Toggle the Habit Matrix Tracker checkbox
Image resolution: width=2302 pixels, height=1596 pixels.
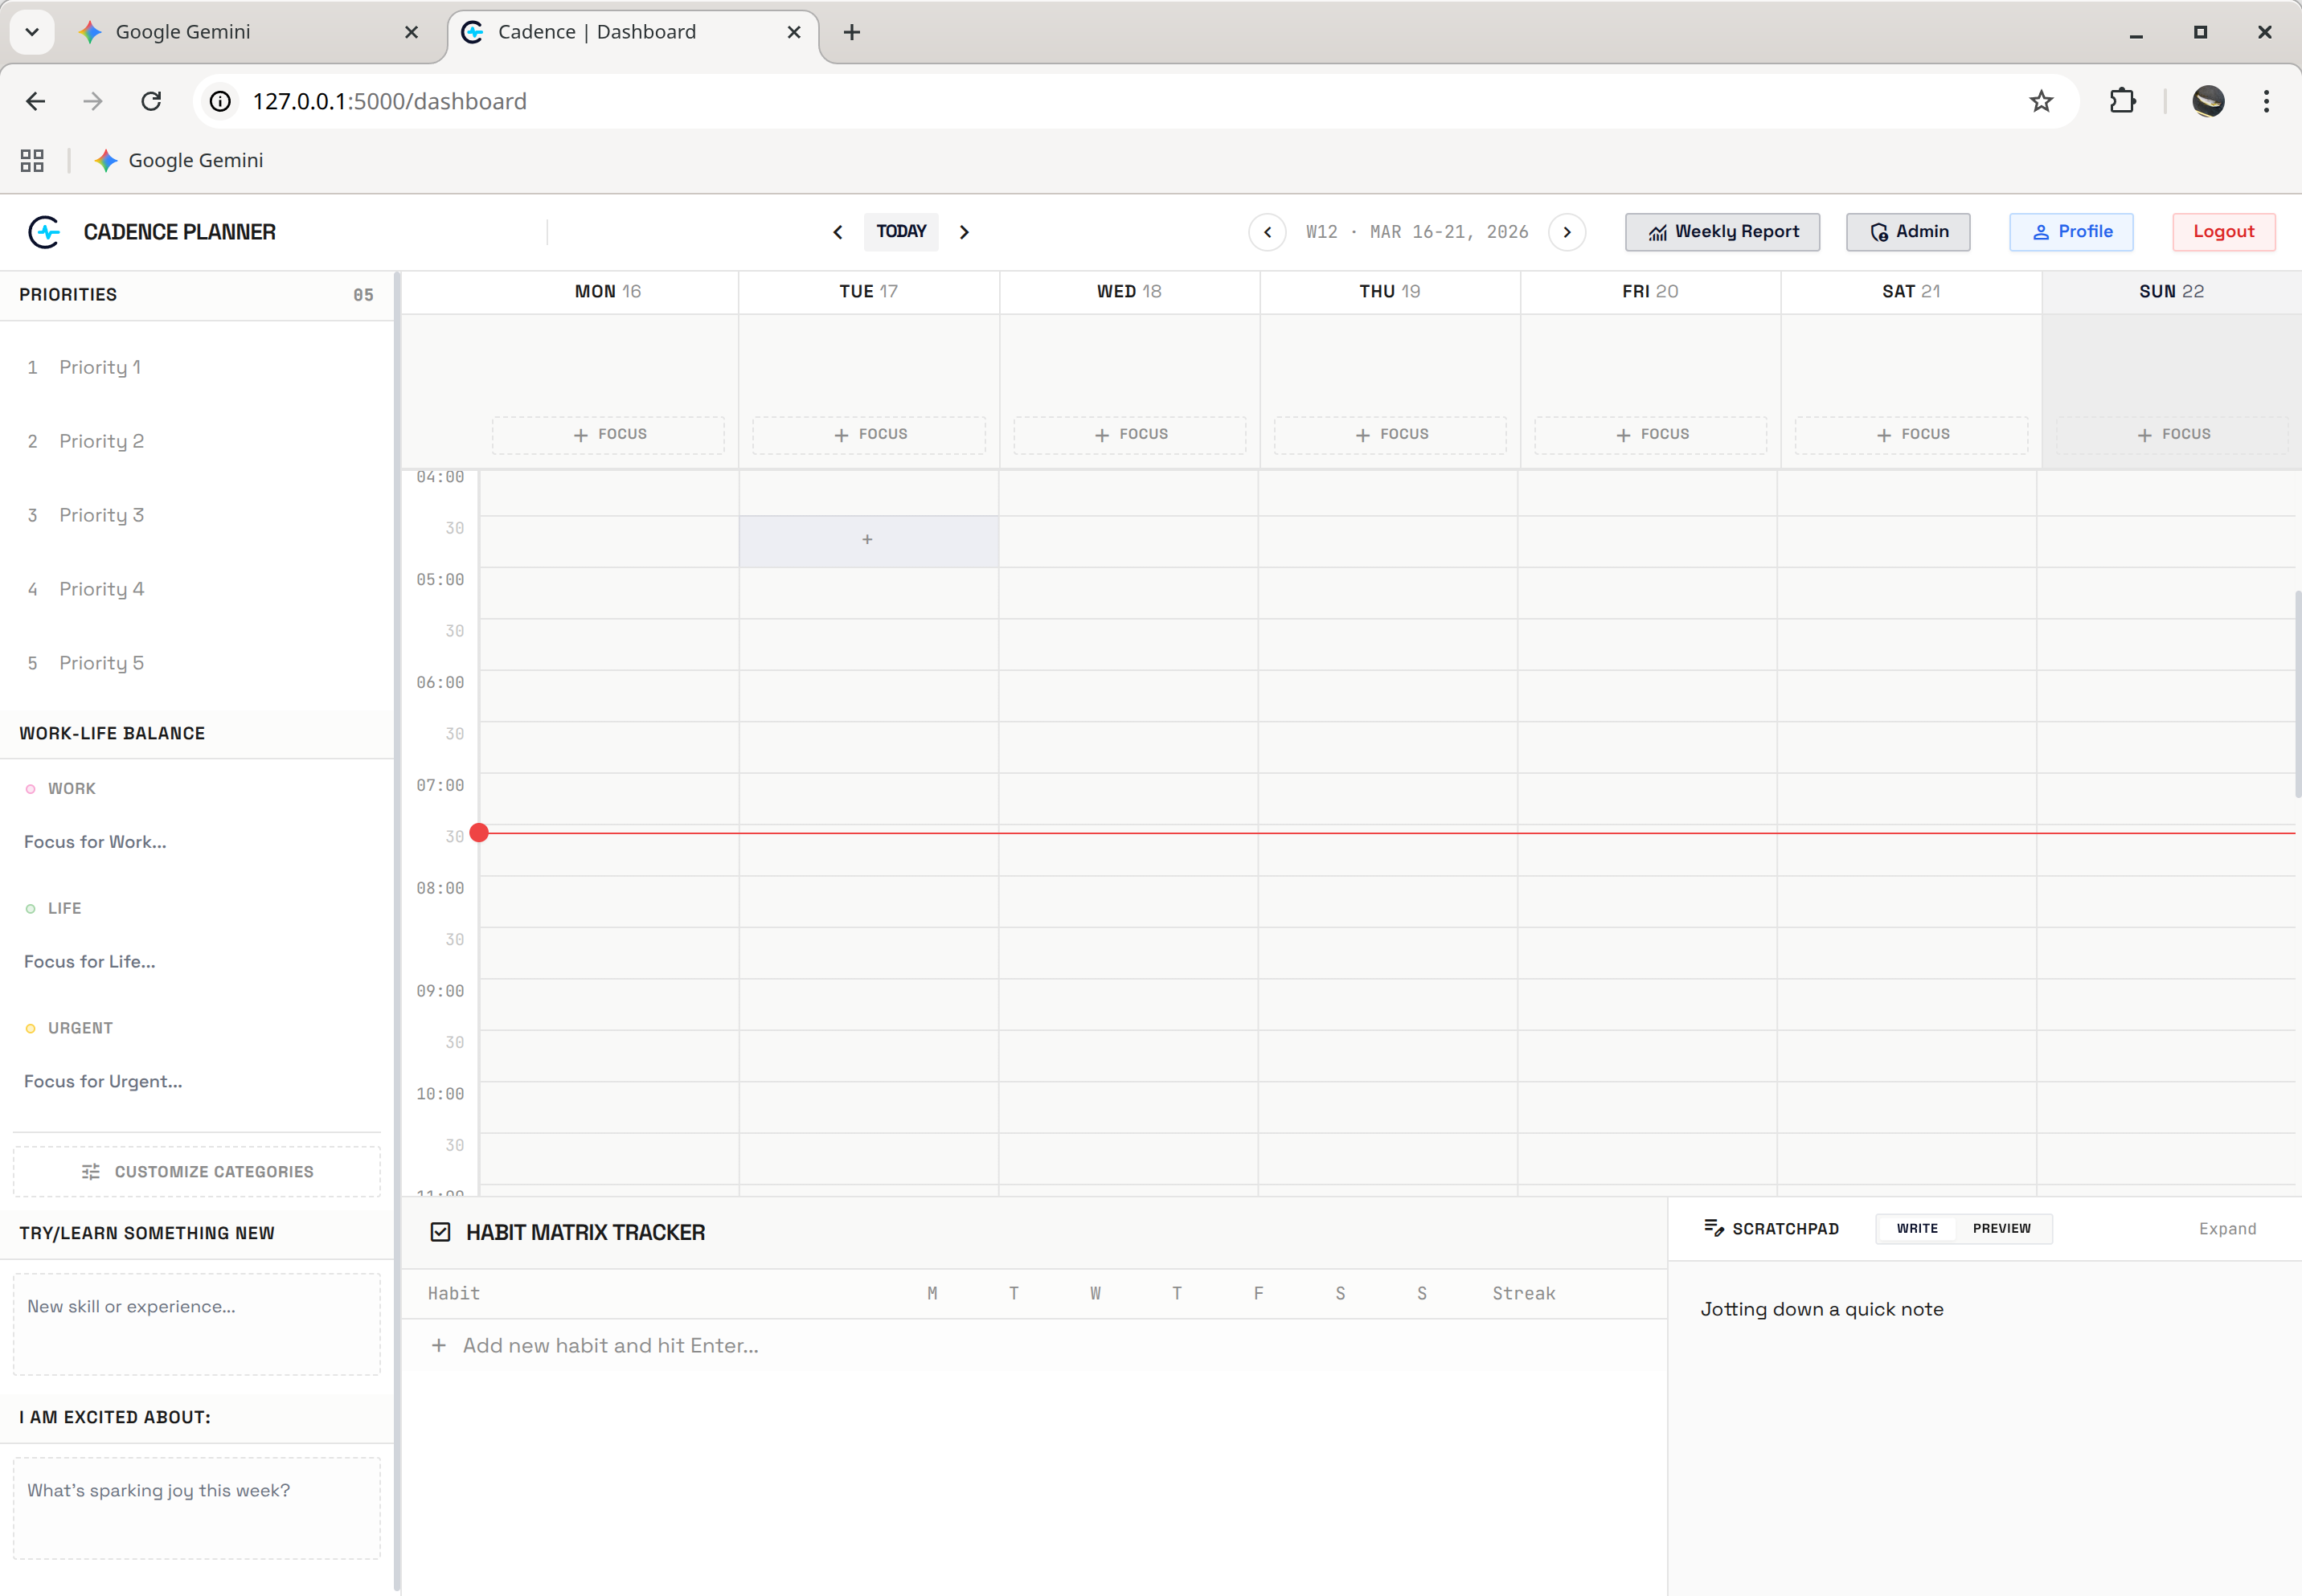(x=441, y=1232)
